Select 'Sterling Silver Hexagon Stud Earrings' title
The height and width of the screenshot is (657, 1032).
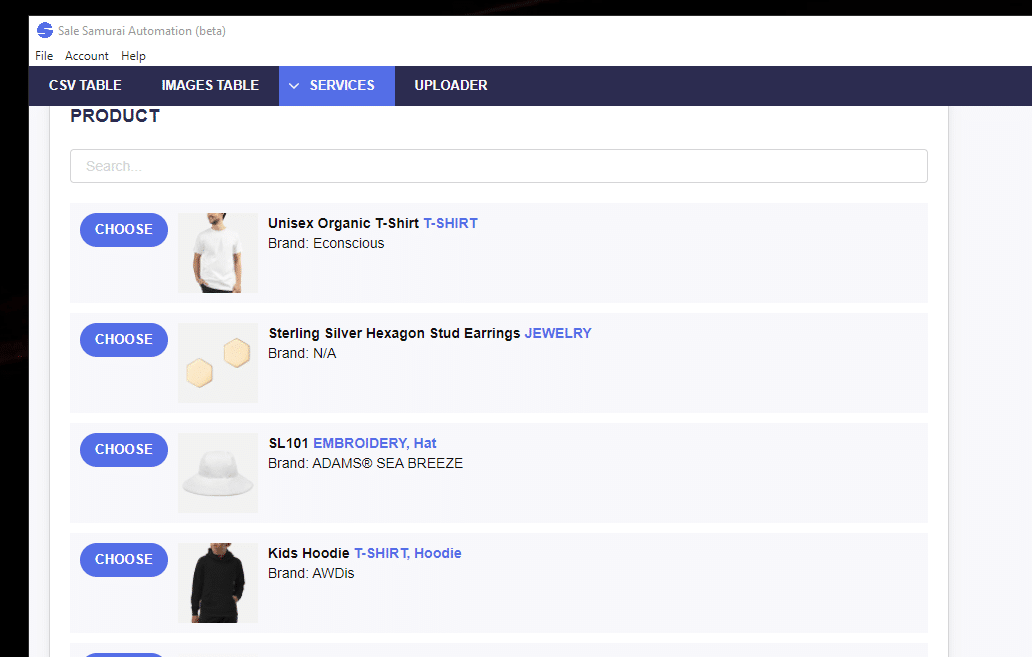[394, 333]
